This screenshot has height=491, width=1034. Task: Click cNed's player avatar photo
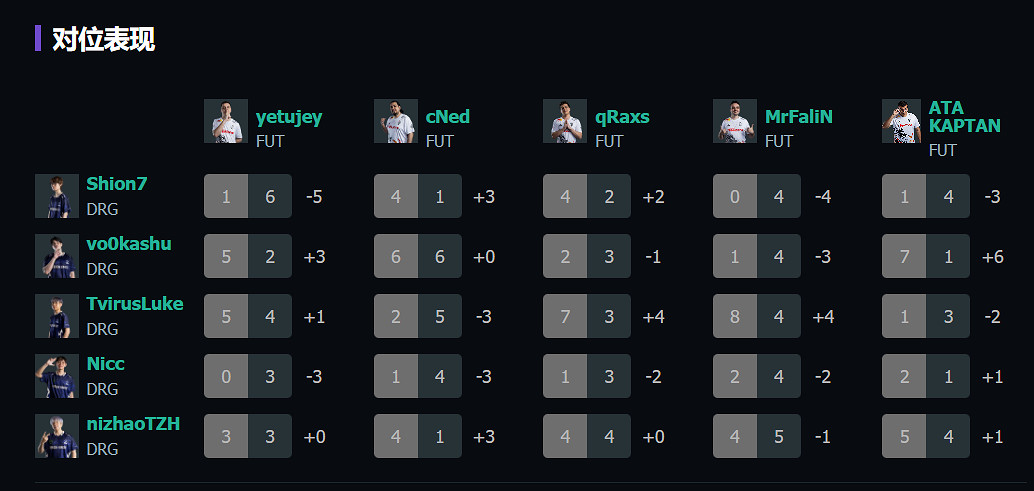(395, 121)
